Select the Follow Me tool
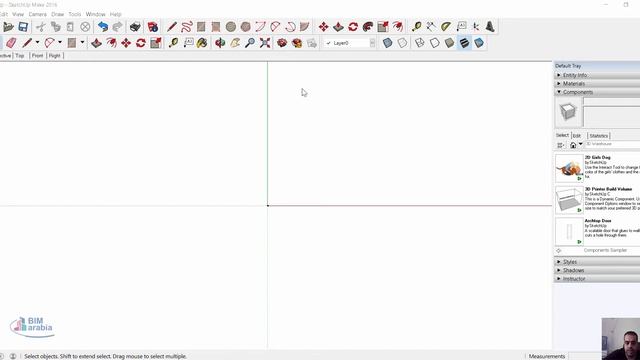 point(368,27)
